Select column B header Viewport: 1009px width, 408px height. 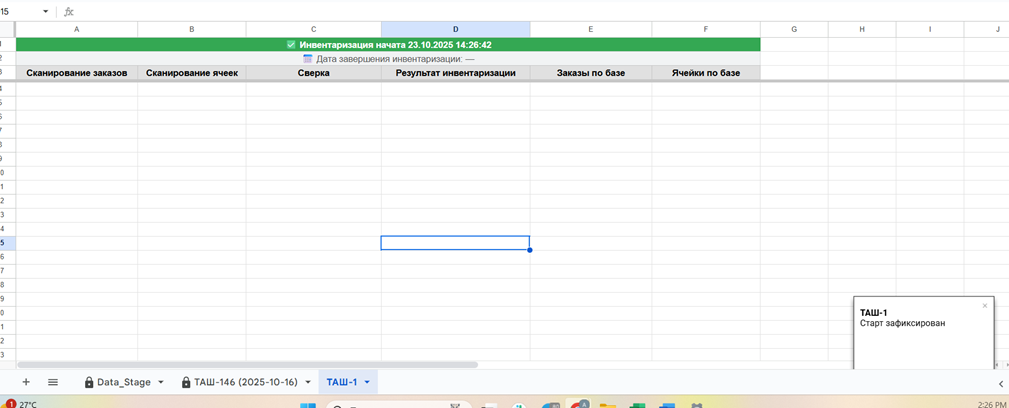[192, 29]
